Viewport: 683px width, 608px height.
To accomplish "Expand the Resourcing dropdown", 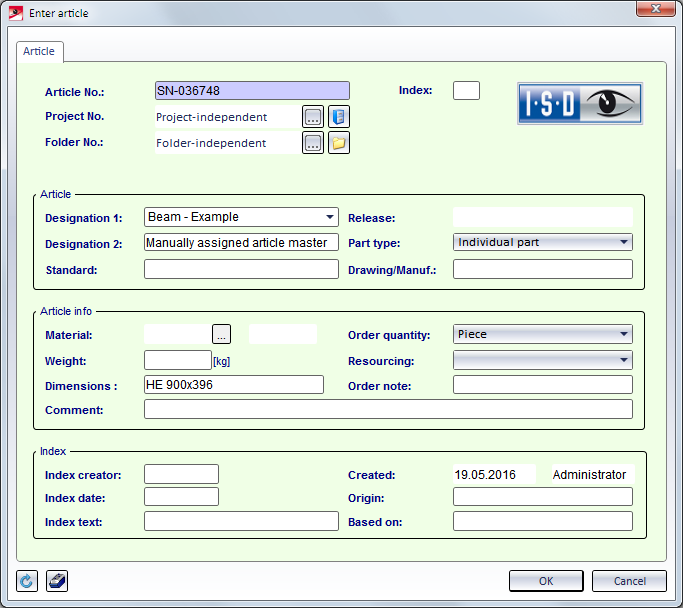I will coord(623,360).
